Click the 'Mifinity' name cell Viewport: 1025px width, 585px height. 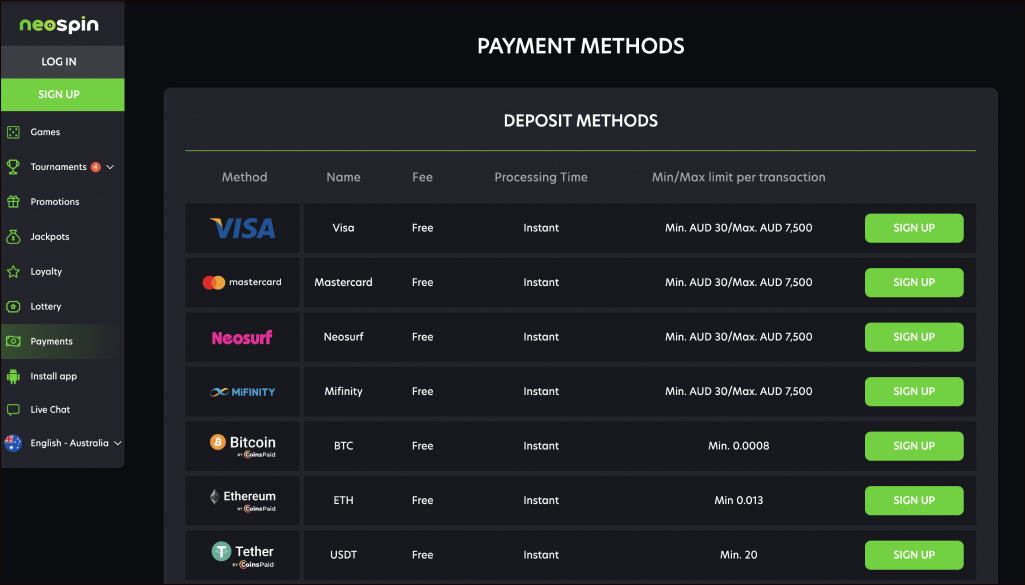tap(343, 392)
